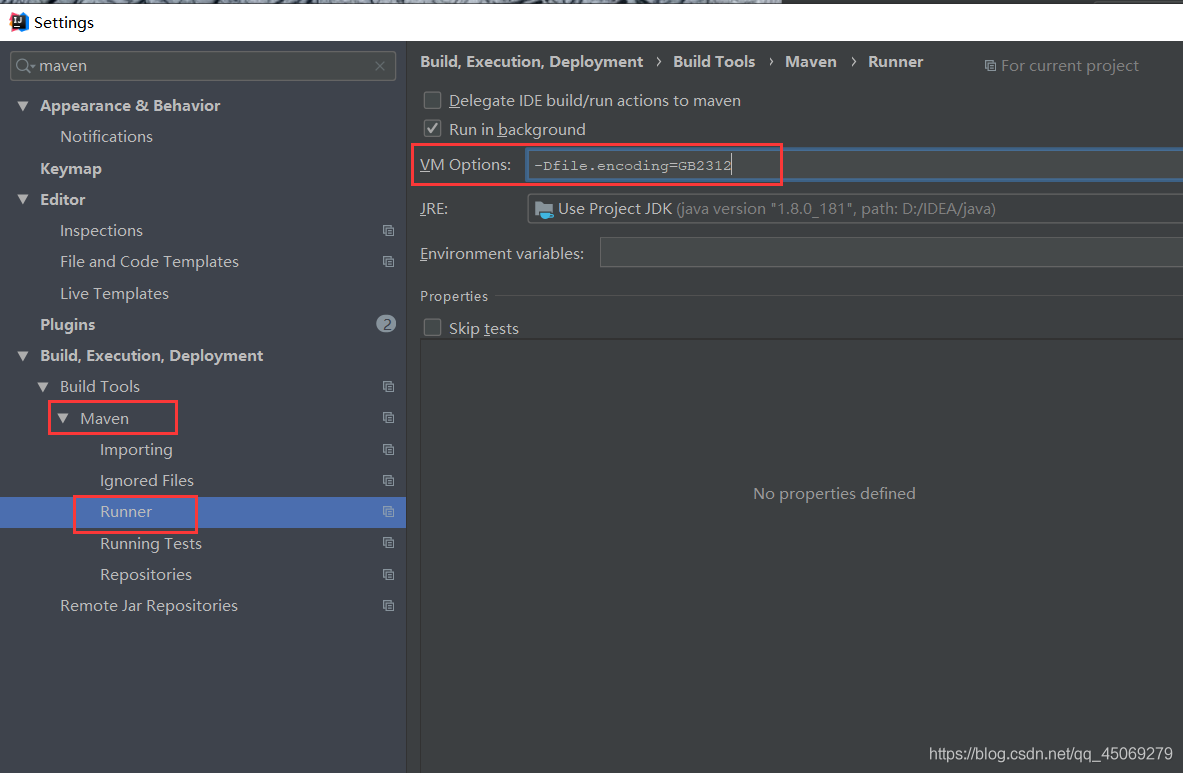Collapse the Editor section arrow

pos(23,200)
